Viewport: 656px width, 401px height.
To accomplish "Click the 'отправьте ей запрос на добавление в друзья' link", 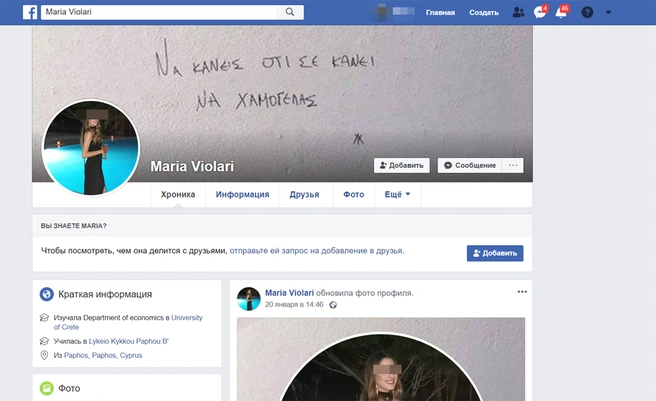I will pos(317,251).
